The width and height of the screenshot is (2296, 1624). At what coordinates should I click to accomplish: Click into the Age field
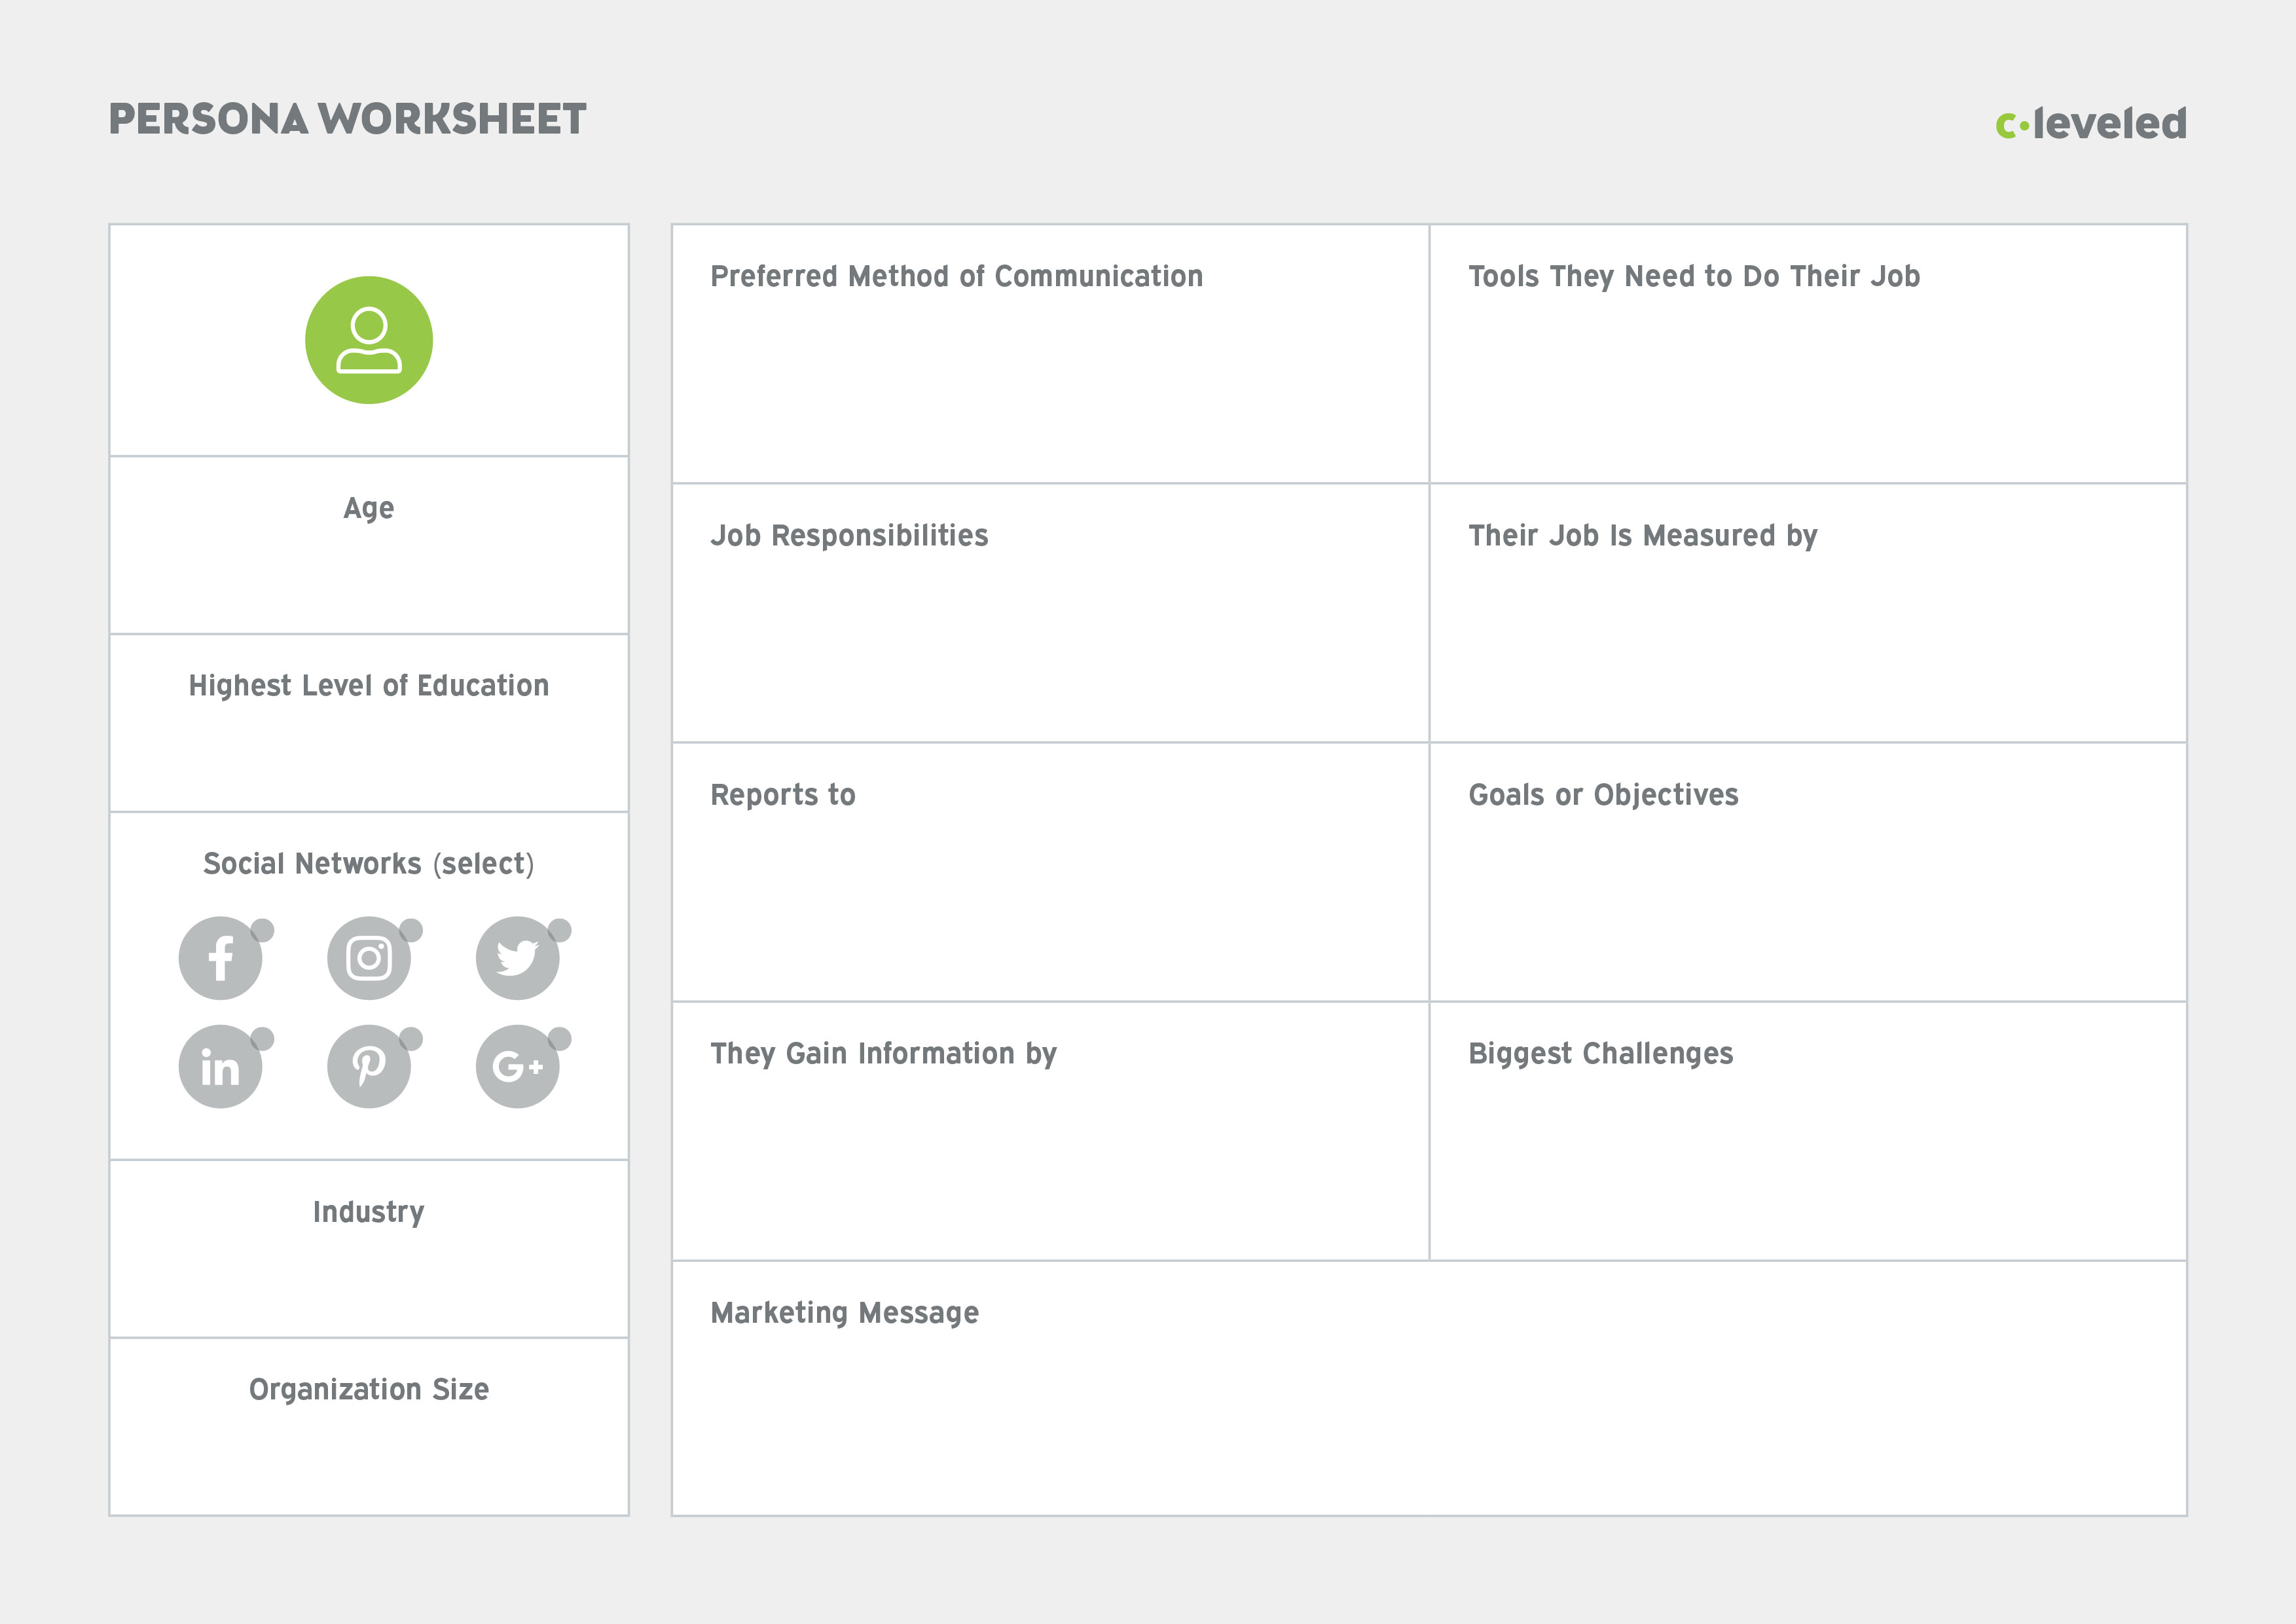pyautogui.click(x=369, y=570)
